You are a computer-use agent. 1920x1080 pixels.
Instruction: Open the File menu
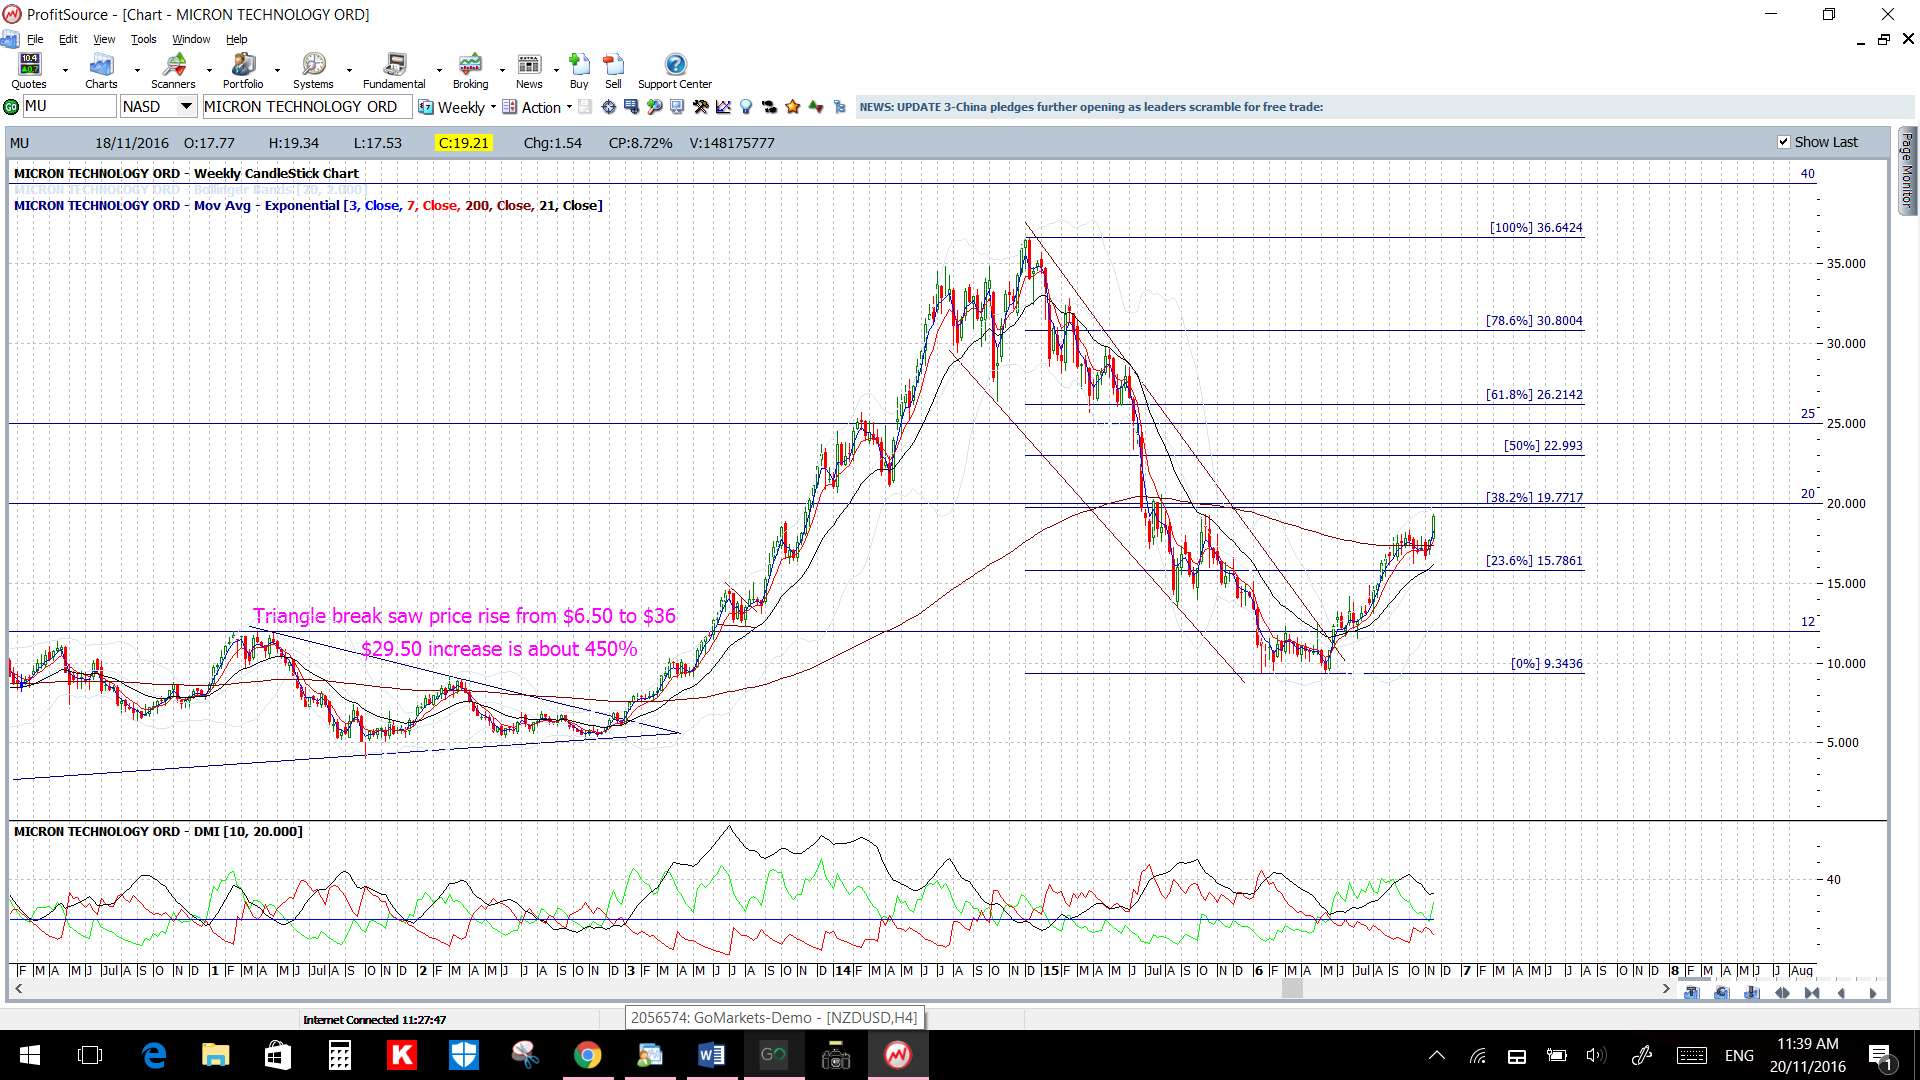[x=35, y=39]
